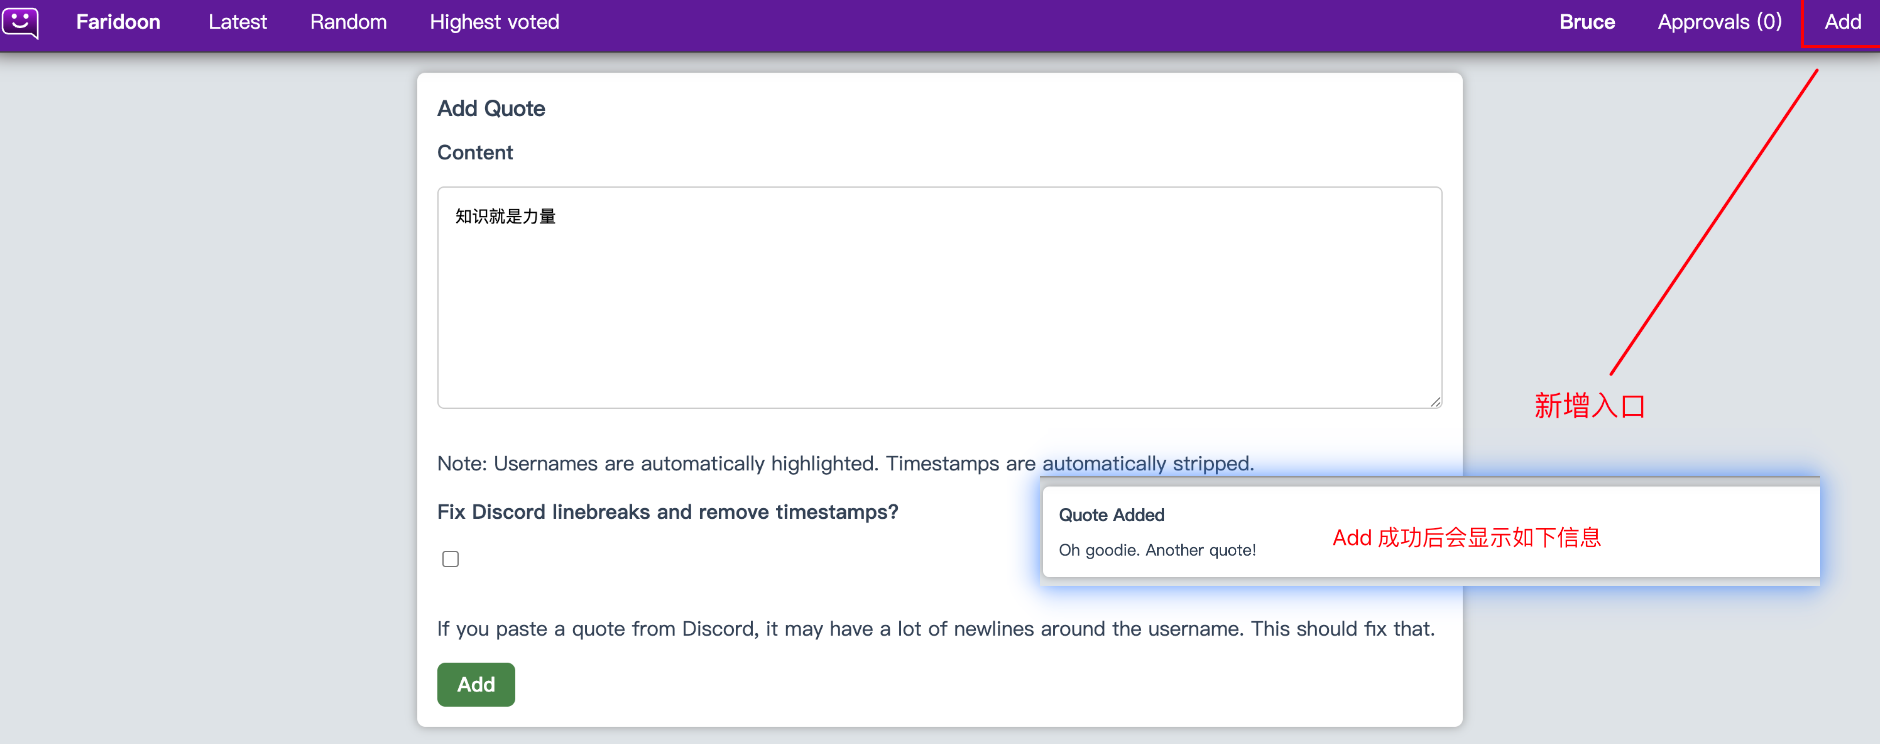
Task: Click the 'Fix Discord linebreaks and remove timestamps?' label
Action: coord(668,512)
